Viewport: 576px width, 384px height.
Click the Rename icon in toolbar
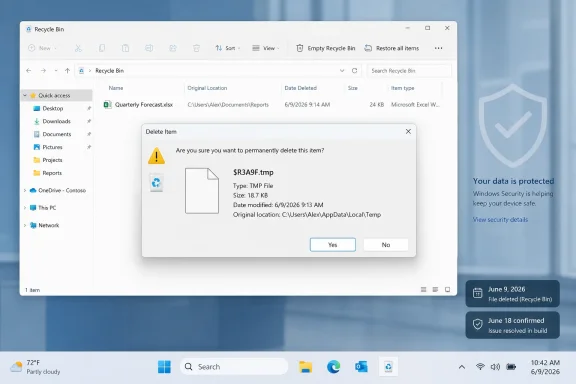tap(149, 48)
